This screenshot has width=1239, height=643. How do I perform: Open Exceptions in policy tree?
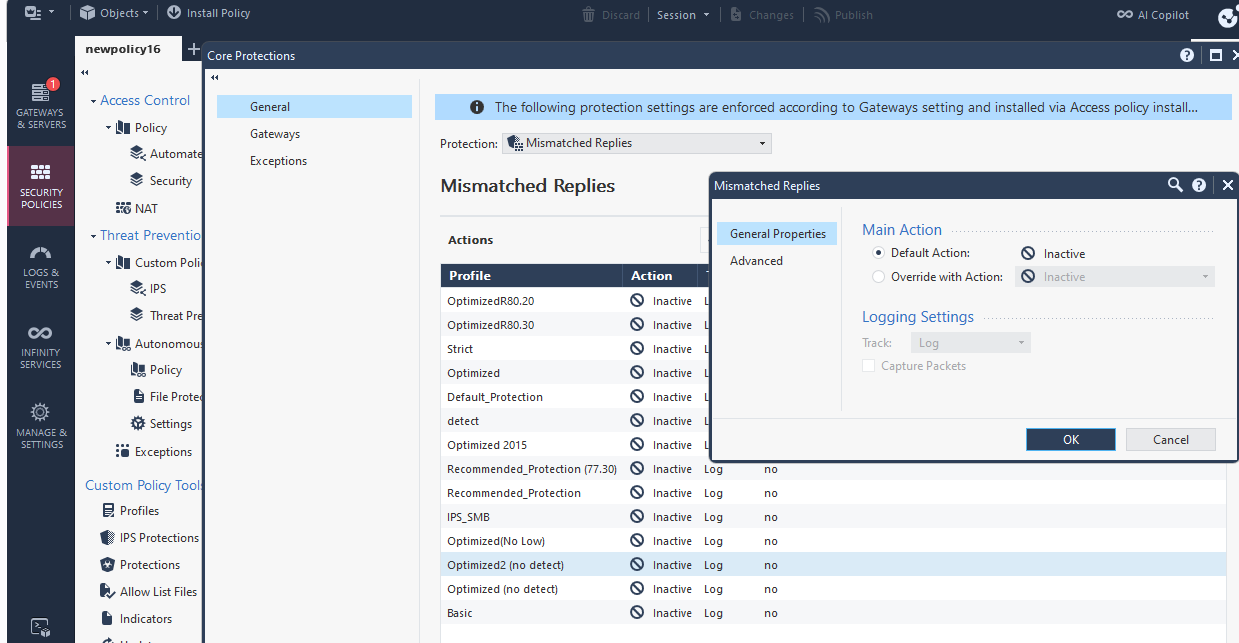pos(153,452)
